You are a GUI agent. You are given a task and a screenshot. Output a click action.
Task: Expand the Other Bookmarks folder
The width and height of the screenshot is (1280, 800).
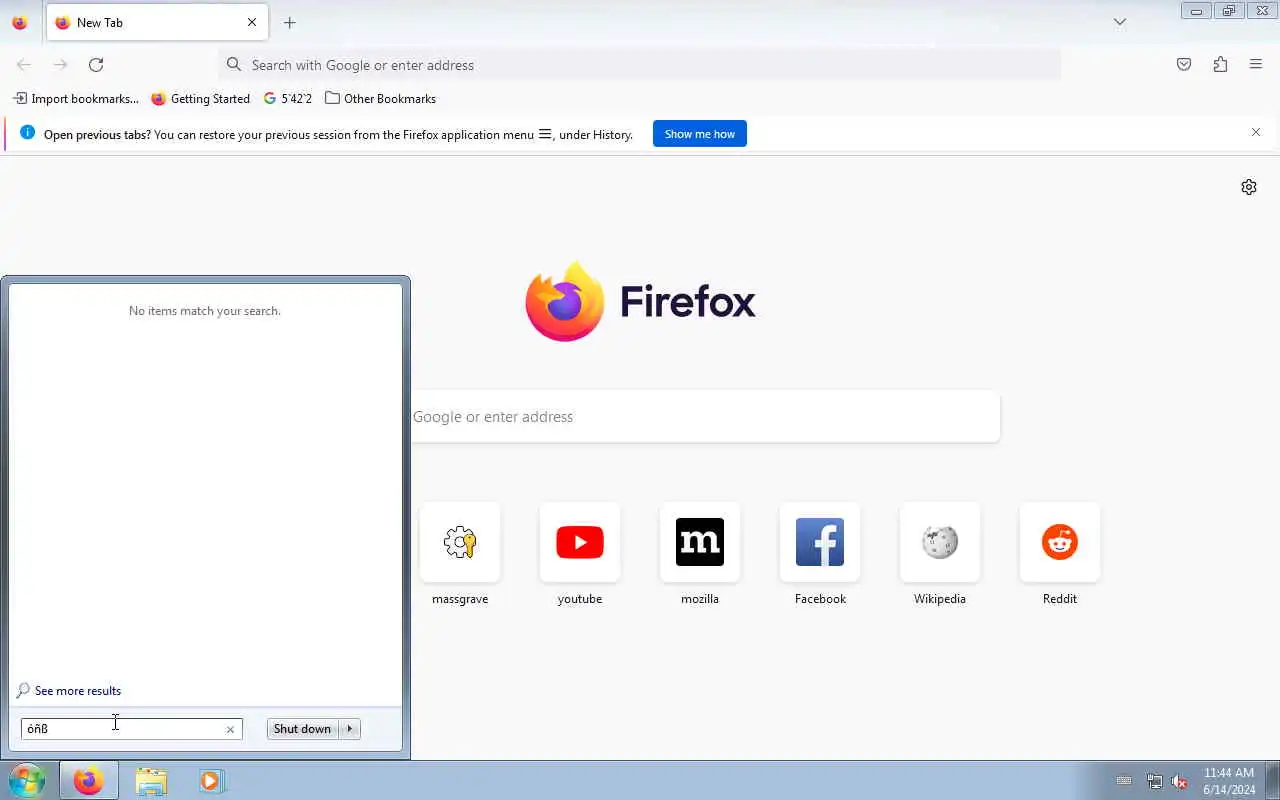tap(380, 99)
